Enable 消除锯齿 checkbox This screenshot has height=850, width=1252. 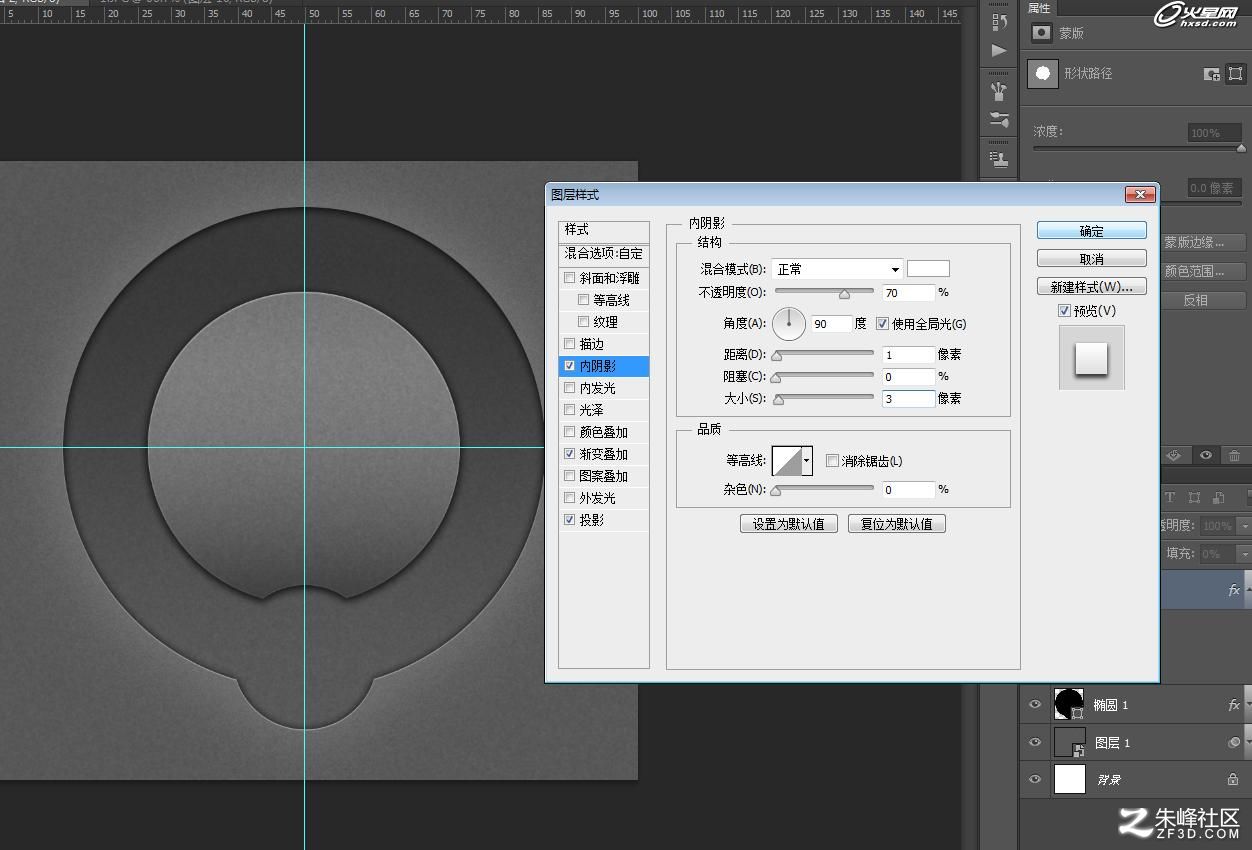click(x=832, y=461)
